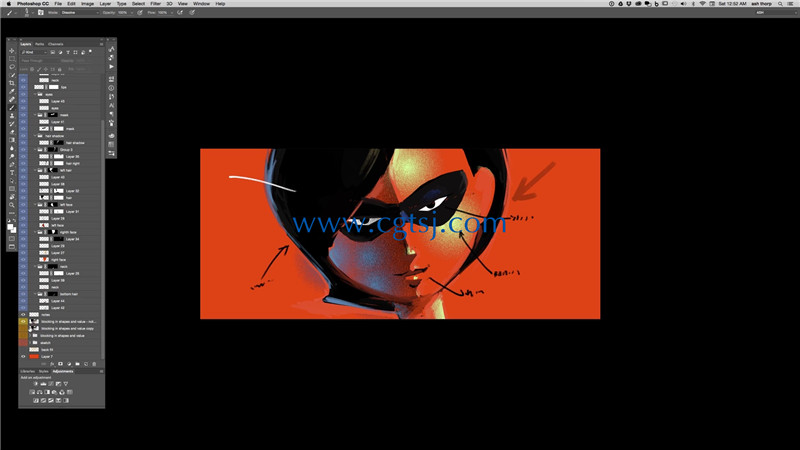
Task: Open the Kind layer filter dropdown
Action: coord(34,52)
